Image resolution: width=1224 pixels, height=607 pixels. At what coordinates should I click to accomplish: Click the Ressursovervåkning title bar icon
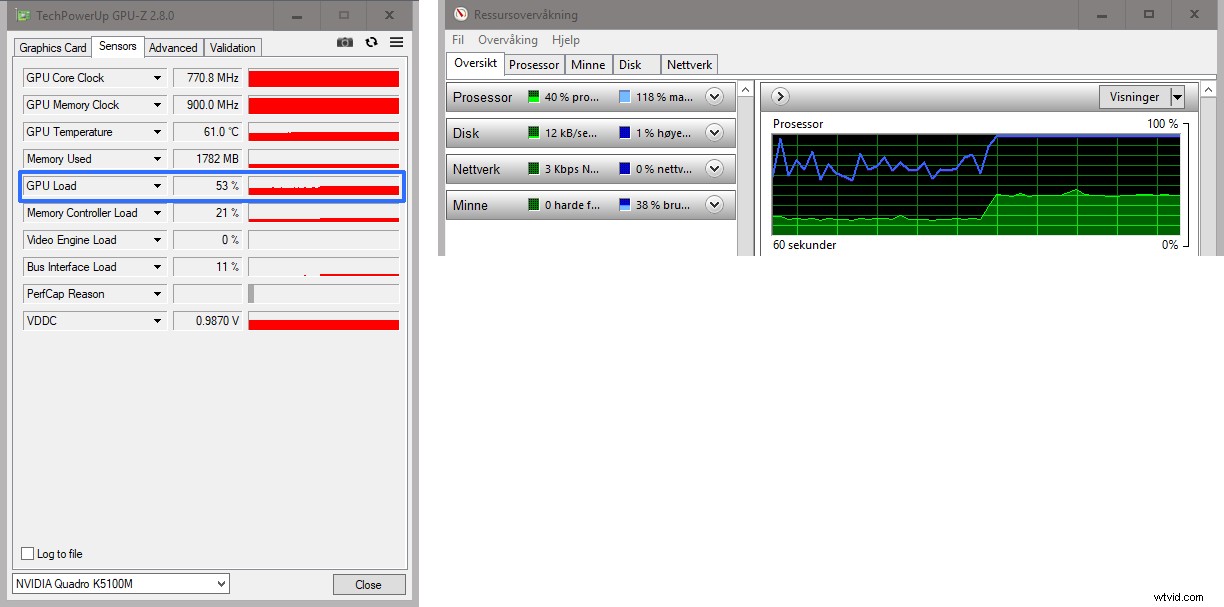coord(461,15)
